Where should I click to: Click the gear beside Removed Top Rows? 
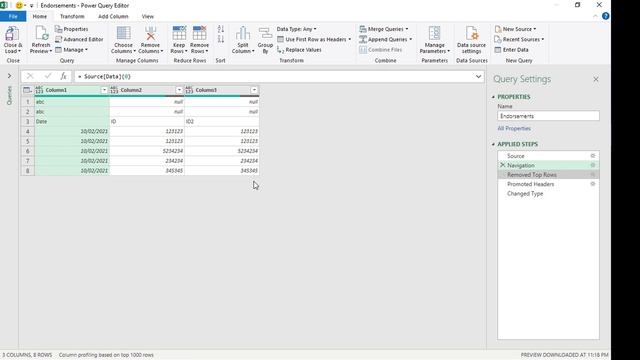pos(593,175)
